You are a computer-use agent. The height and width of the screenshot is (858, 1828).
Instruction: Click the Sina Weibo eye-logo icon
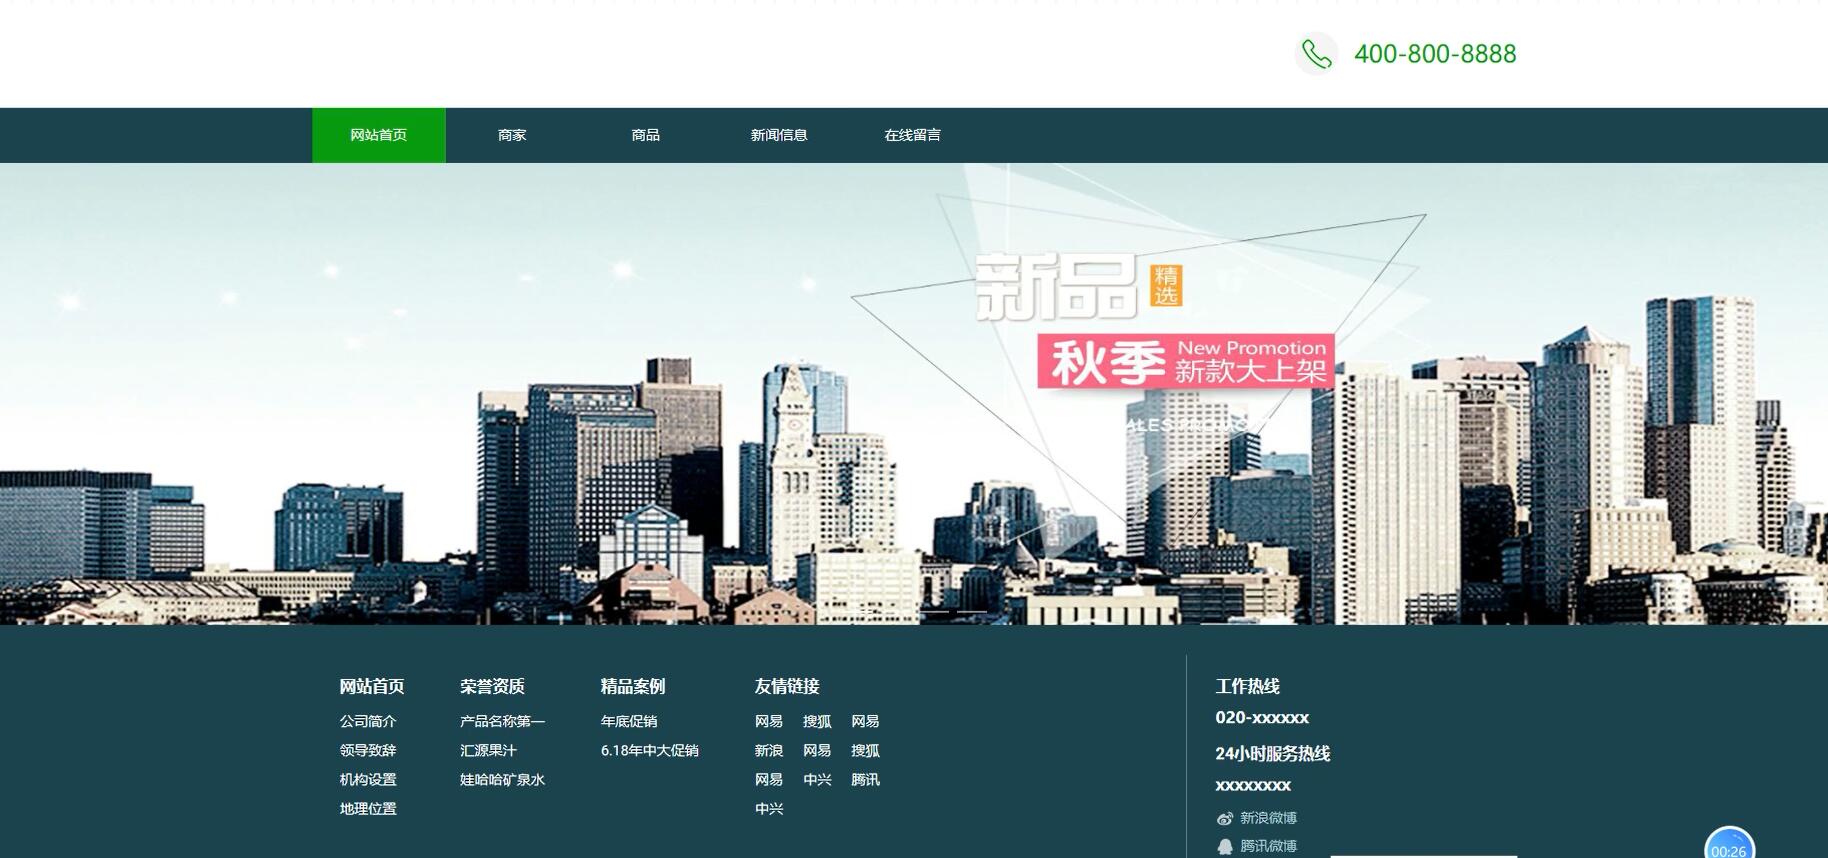pyautogui.click(x=1225, y=818)
